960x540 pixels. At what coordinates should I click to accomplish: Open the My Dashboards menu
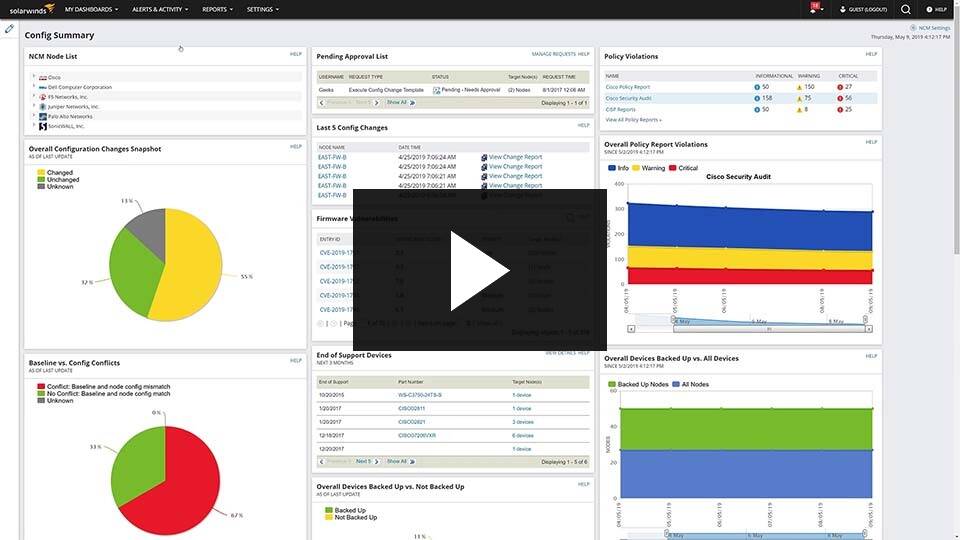[x=91, y=9]
